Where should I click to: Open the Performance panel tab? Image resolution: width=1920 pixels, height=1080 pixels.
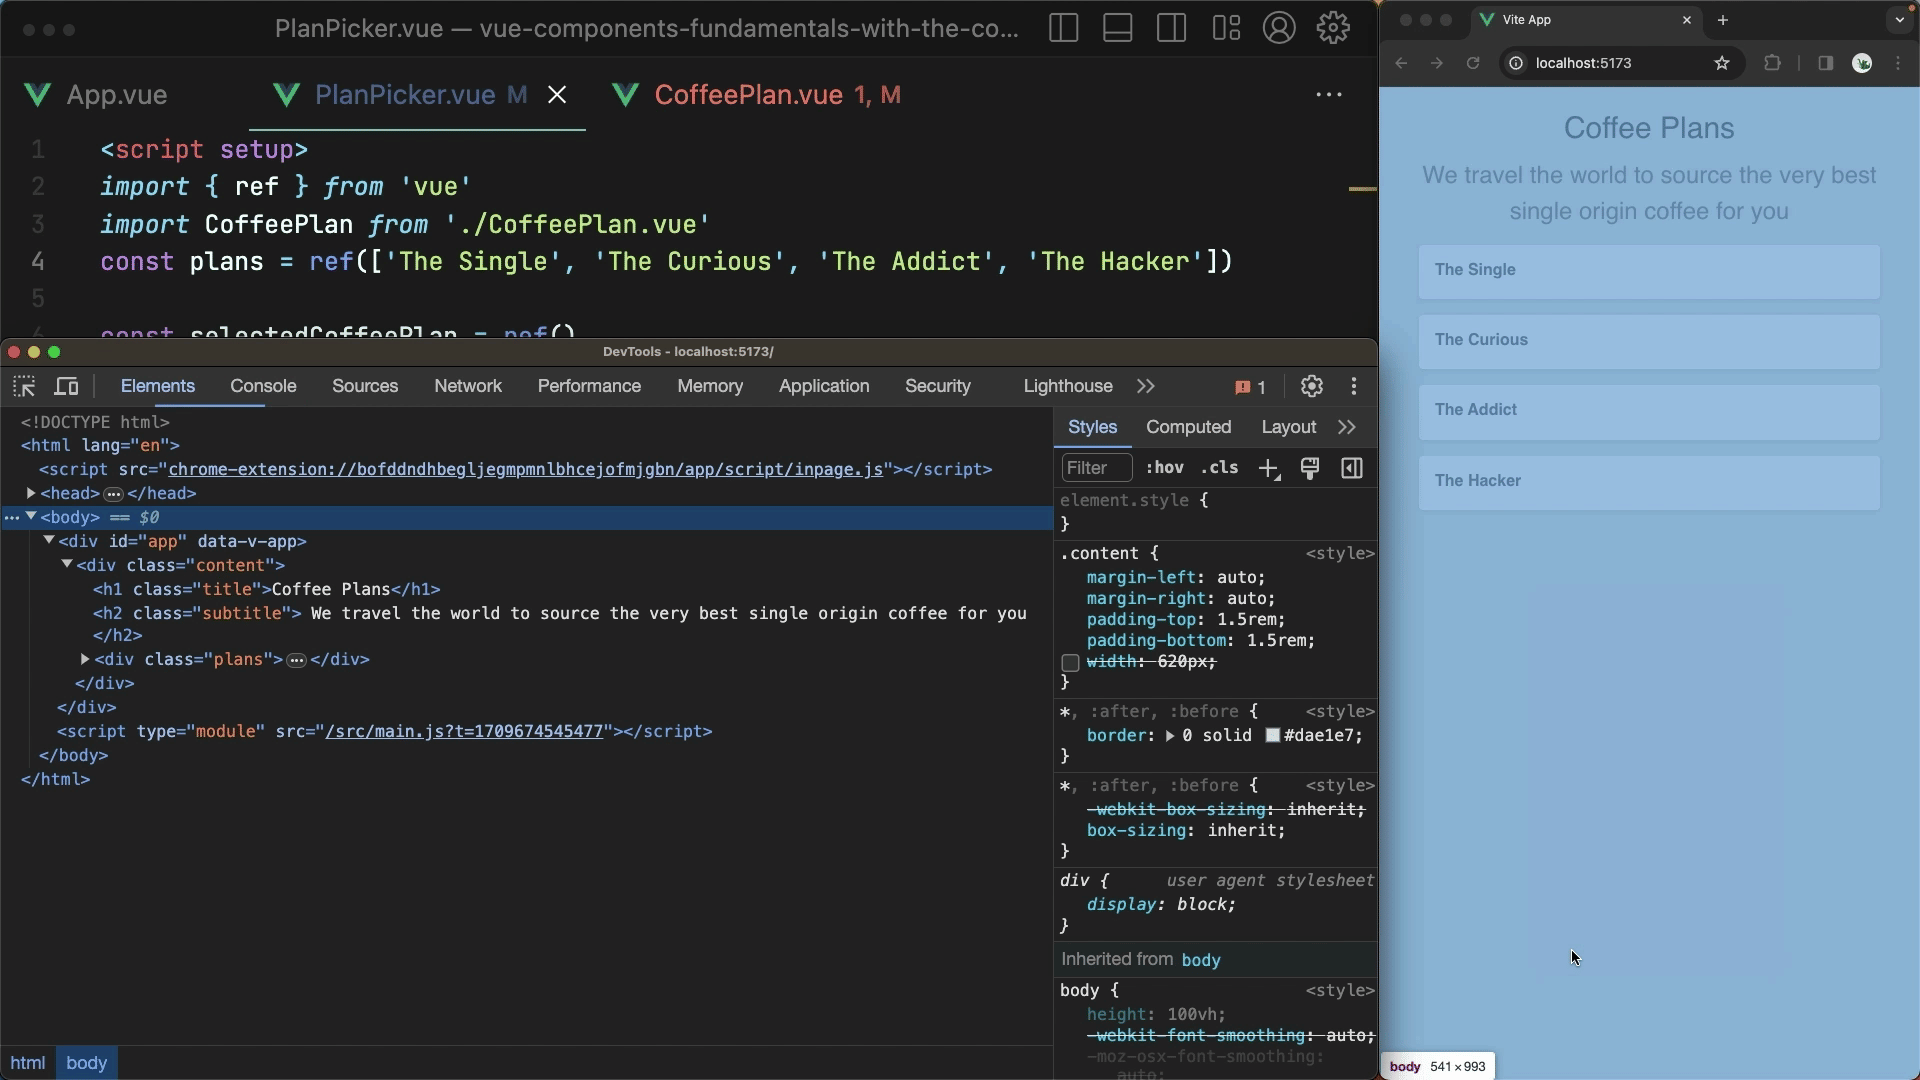[x=589, y=386]
